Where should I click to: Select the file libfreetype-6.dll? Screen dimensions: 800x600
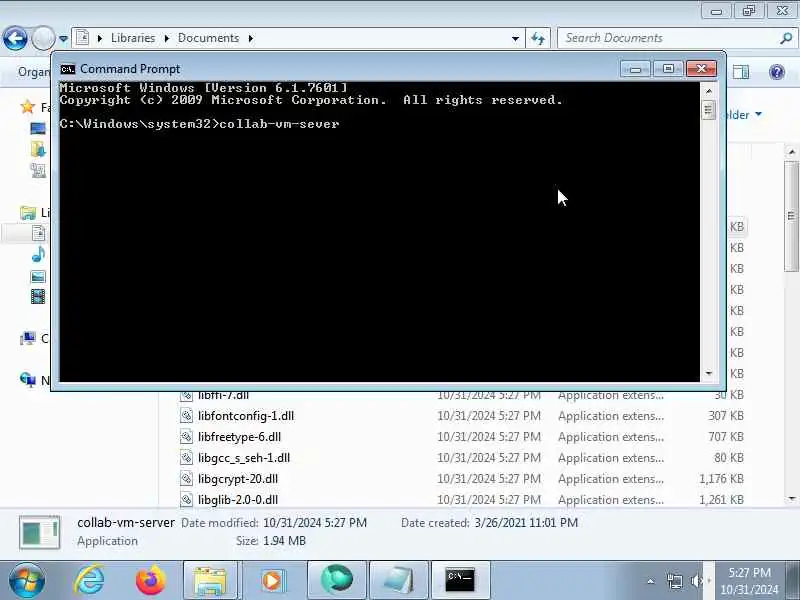click(239, 437)
